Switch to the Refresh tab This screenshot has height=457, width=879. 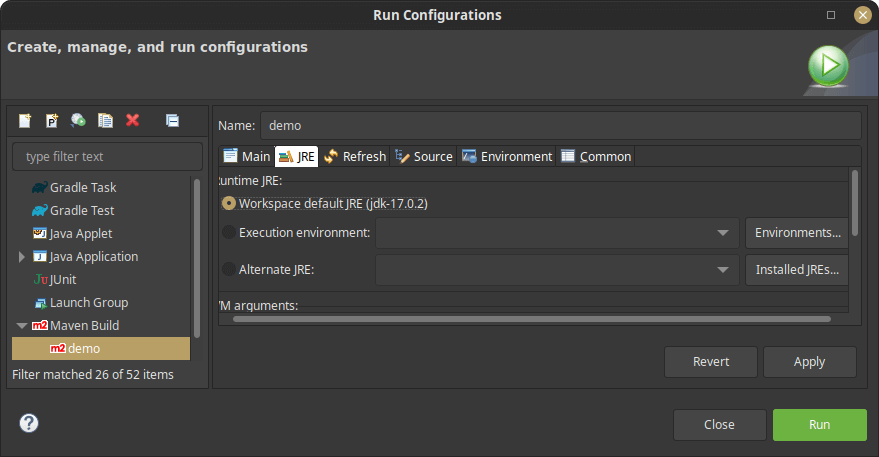(x=355, y=156)
